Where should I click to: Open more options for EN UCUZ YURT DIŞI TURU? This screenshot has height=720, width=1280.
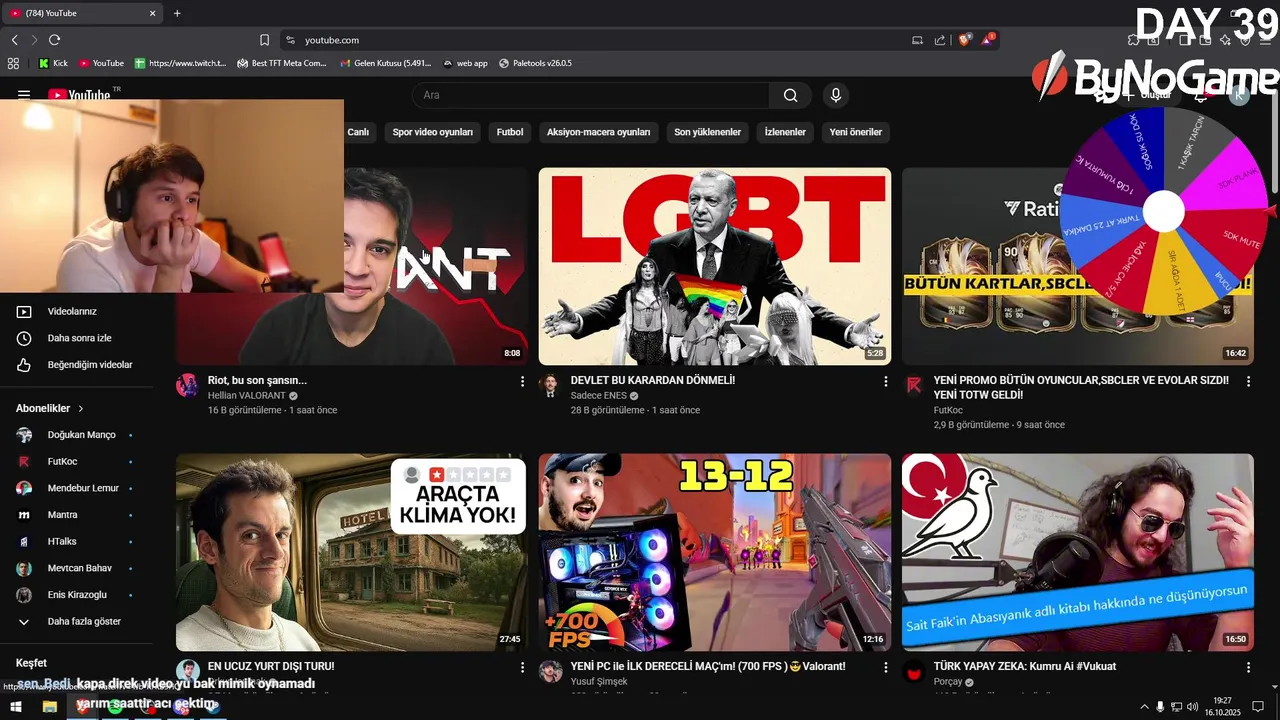[x=522, y=667]
